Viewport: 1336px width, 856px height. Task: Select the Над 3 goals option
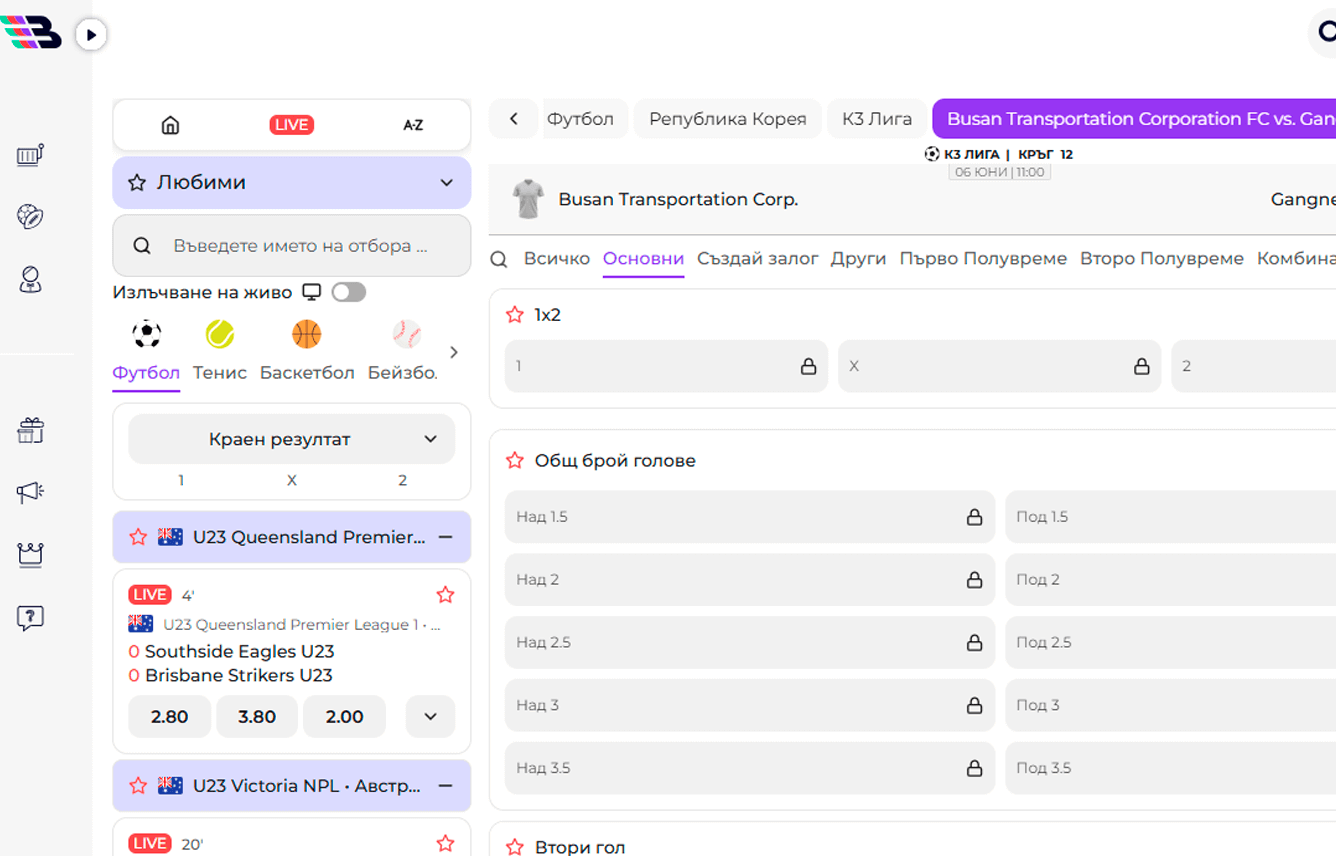coord(750,705)
